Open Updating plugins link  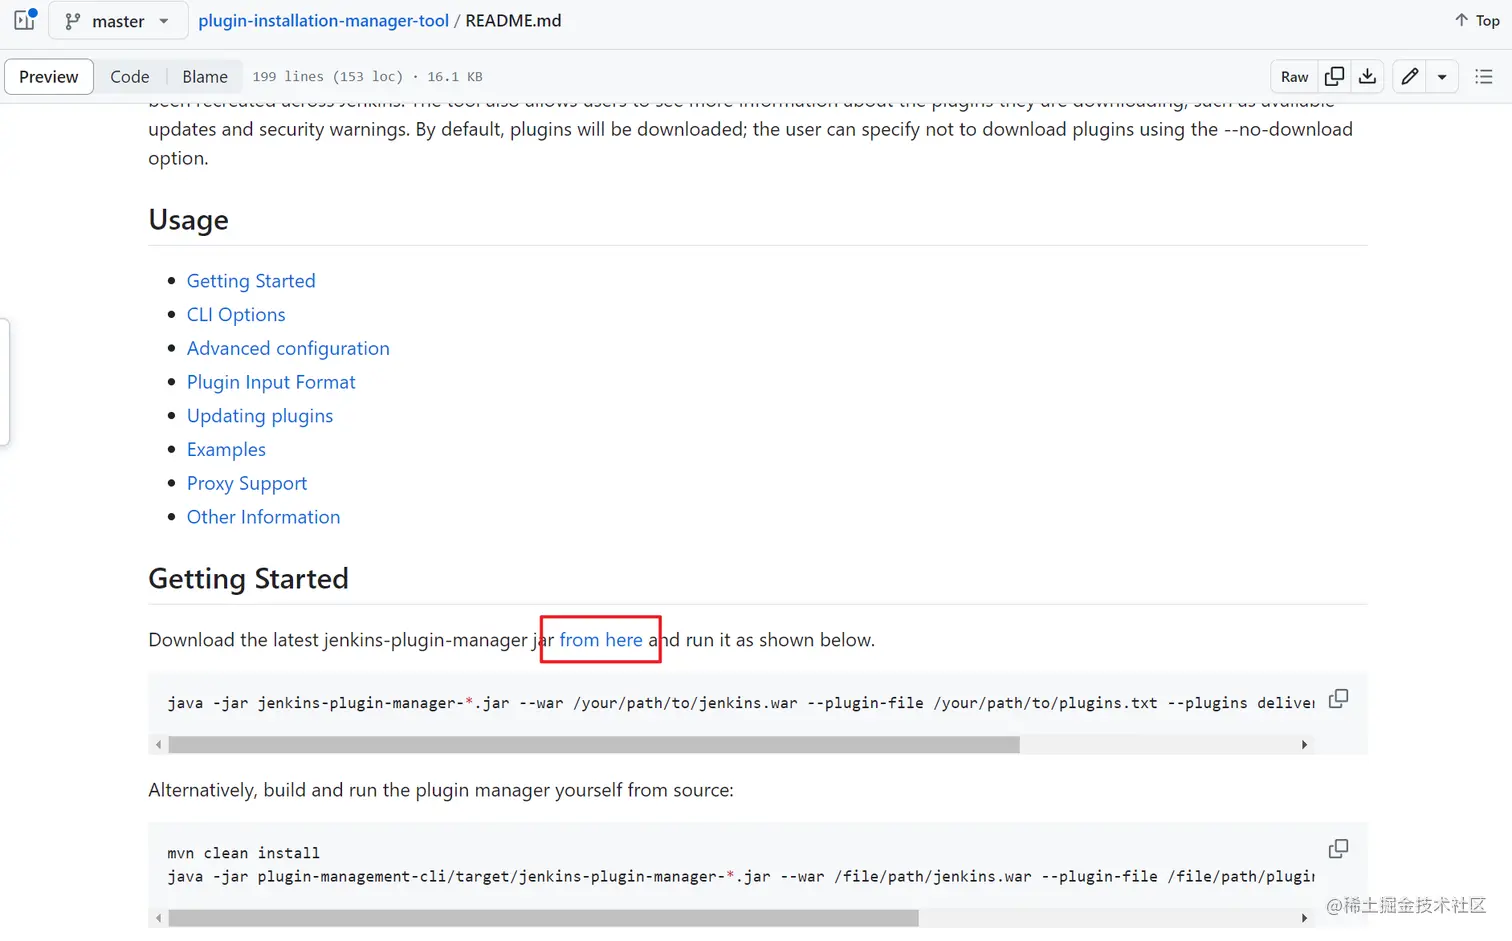260,416
